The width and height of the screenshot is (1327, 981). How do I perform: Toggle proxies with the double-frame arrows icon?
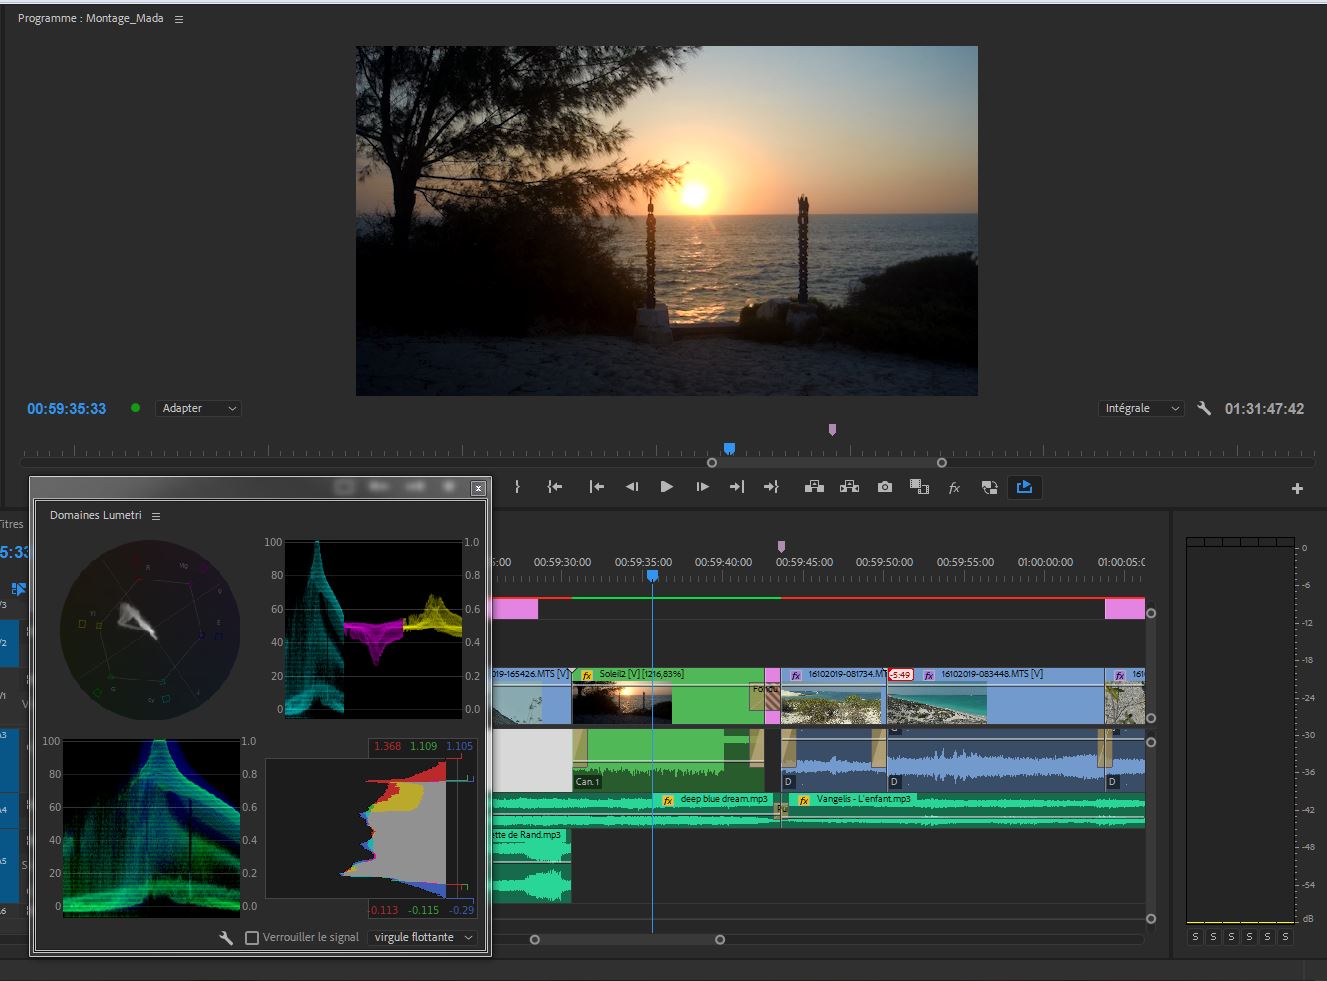(x=989, y=487)
